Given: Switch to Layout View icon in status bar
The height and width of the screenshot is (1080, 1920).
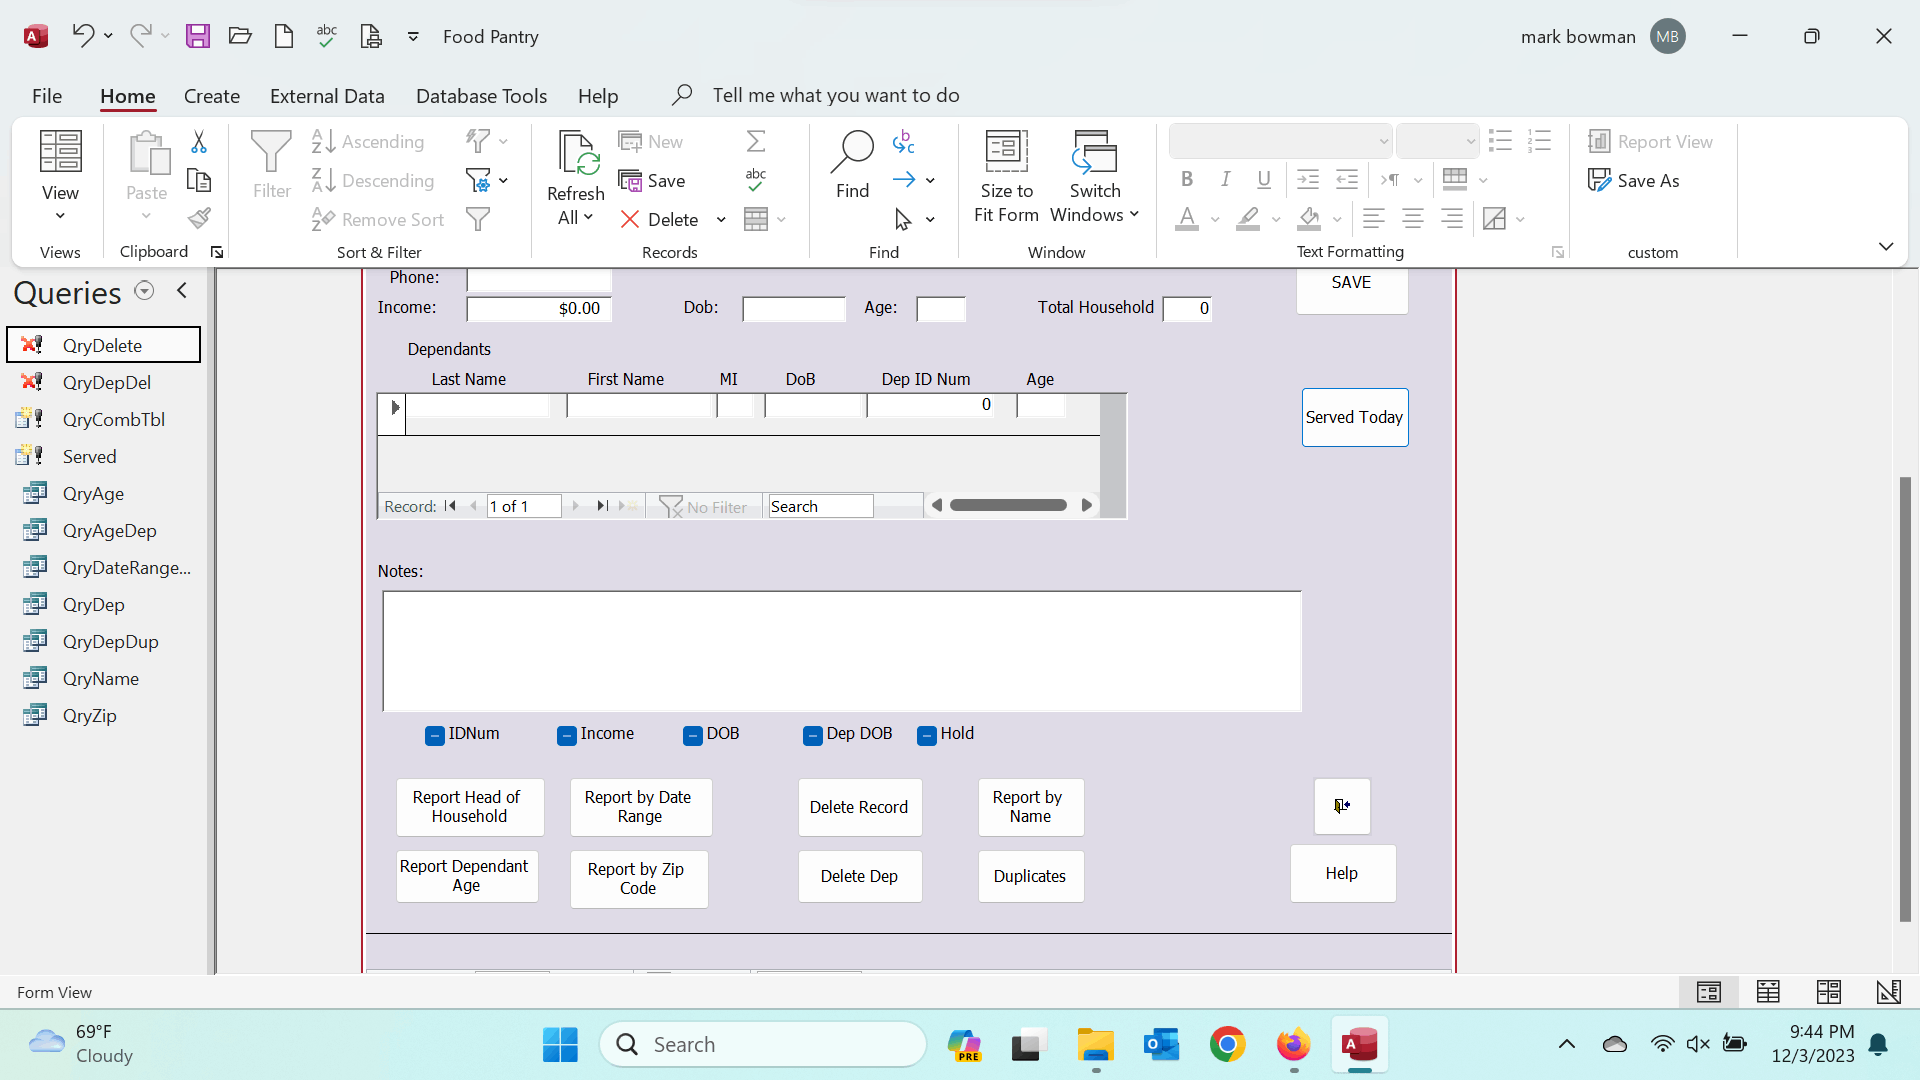Looking at the screenshot, I should click(1829, 992).
